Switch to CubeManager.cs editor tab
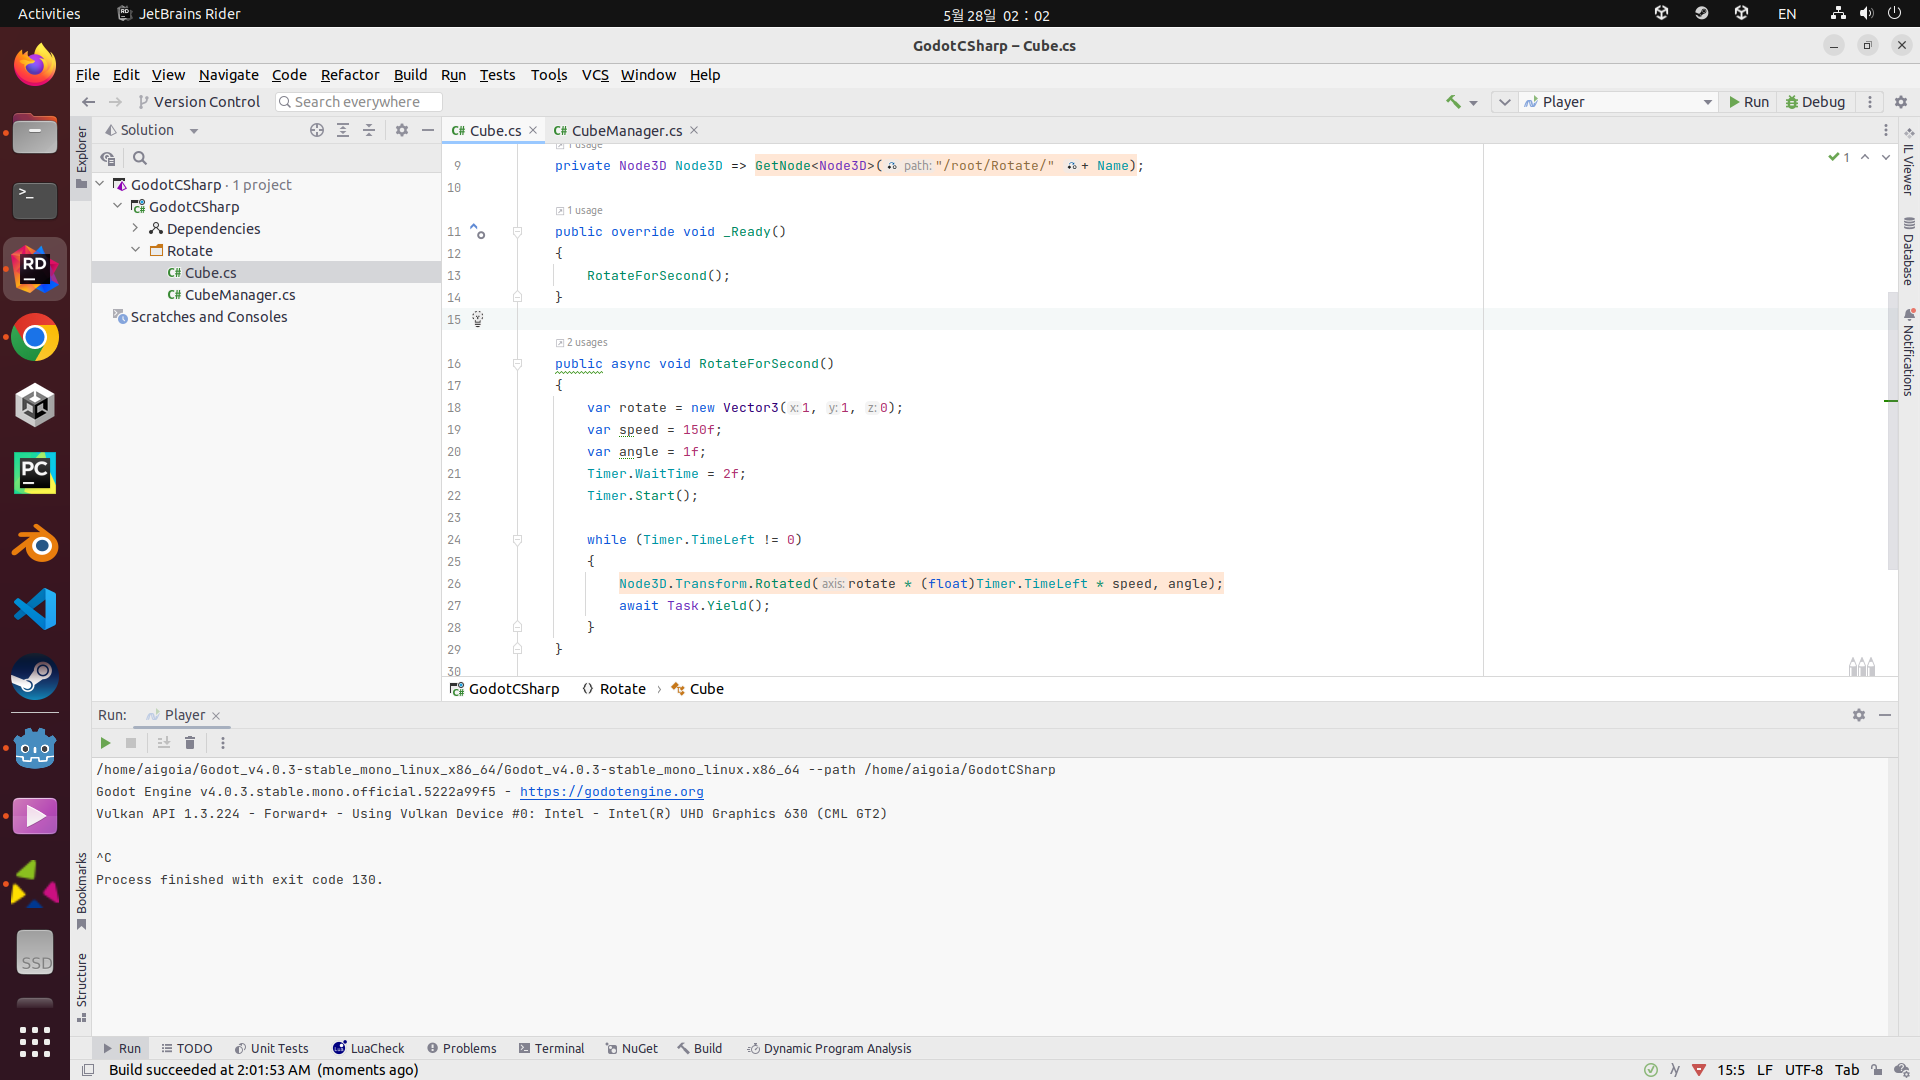1920x1080 pixels. [x=626, y=131]
